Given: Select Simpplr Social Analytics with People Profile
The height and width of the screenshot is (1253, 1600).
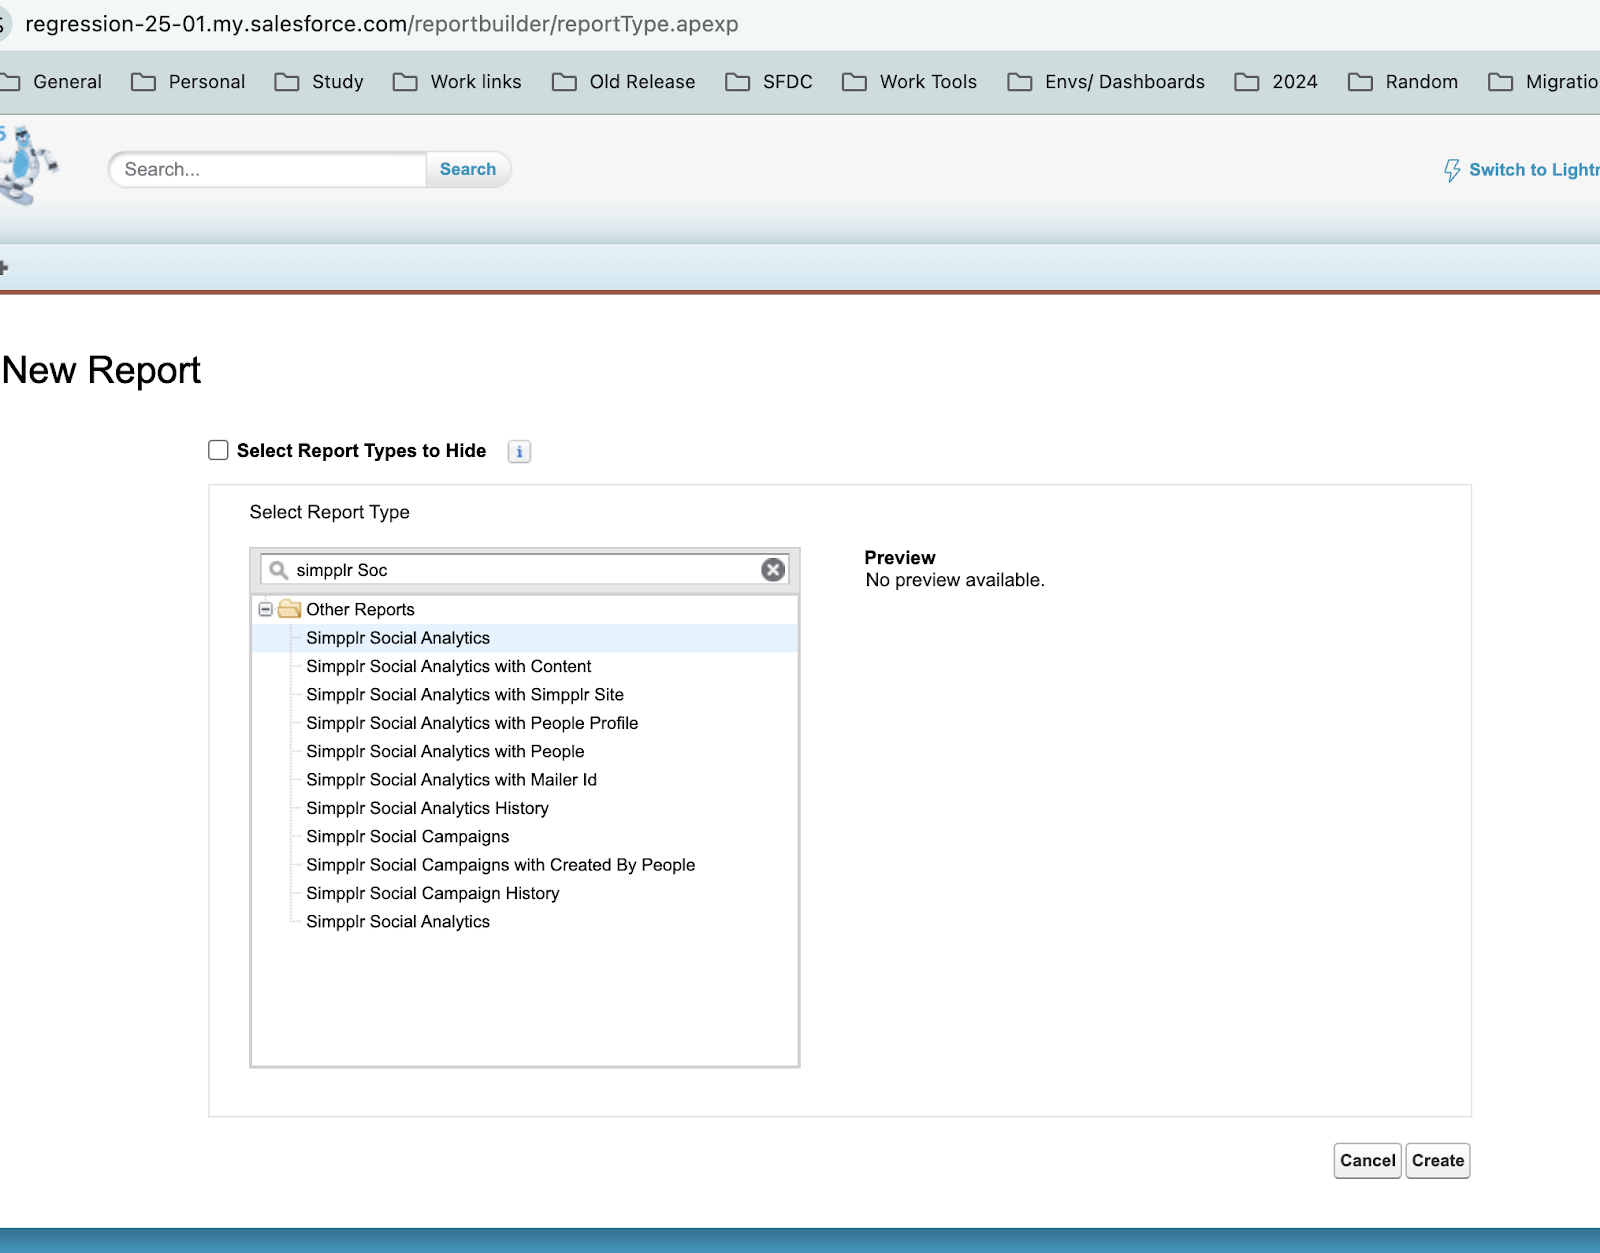Looking at the screenshot, I should click(x=472, y=723).
